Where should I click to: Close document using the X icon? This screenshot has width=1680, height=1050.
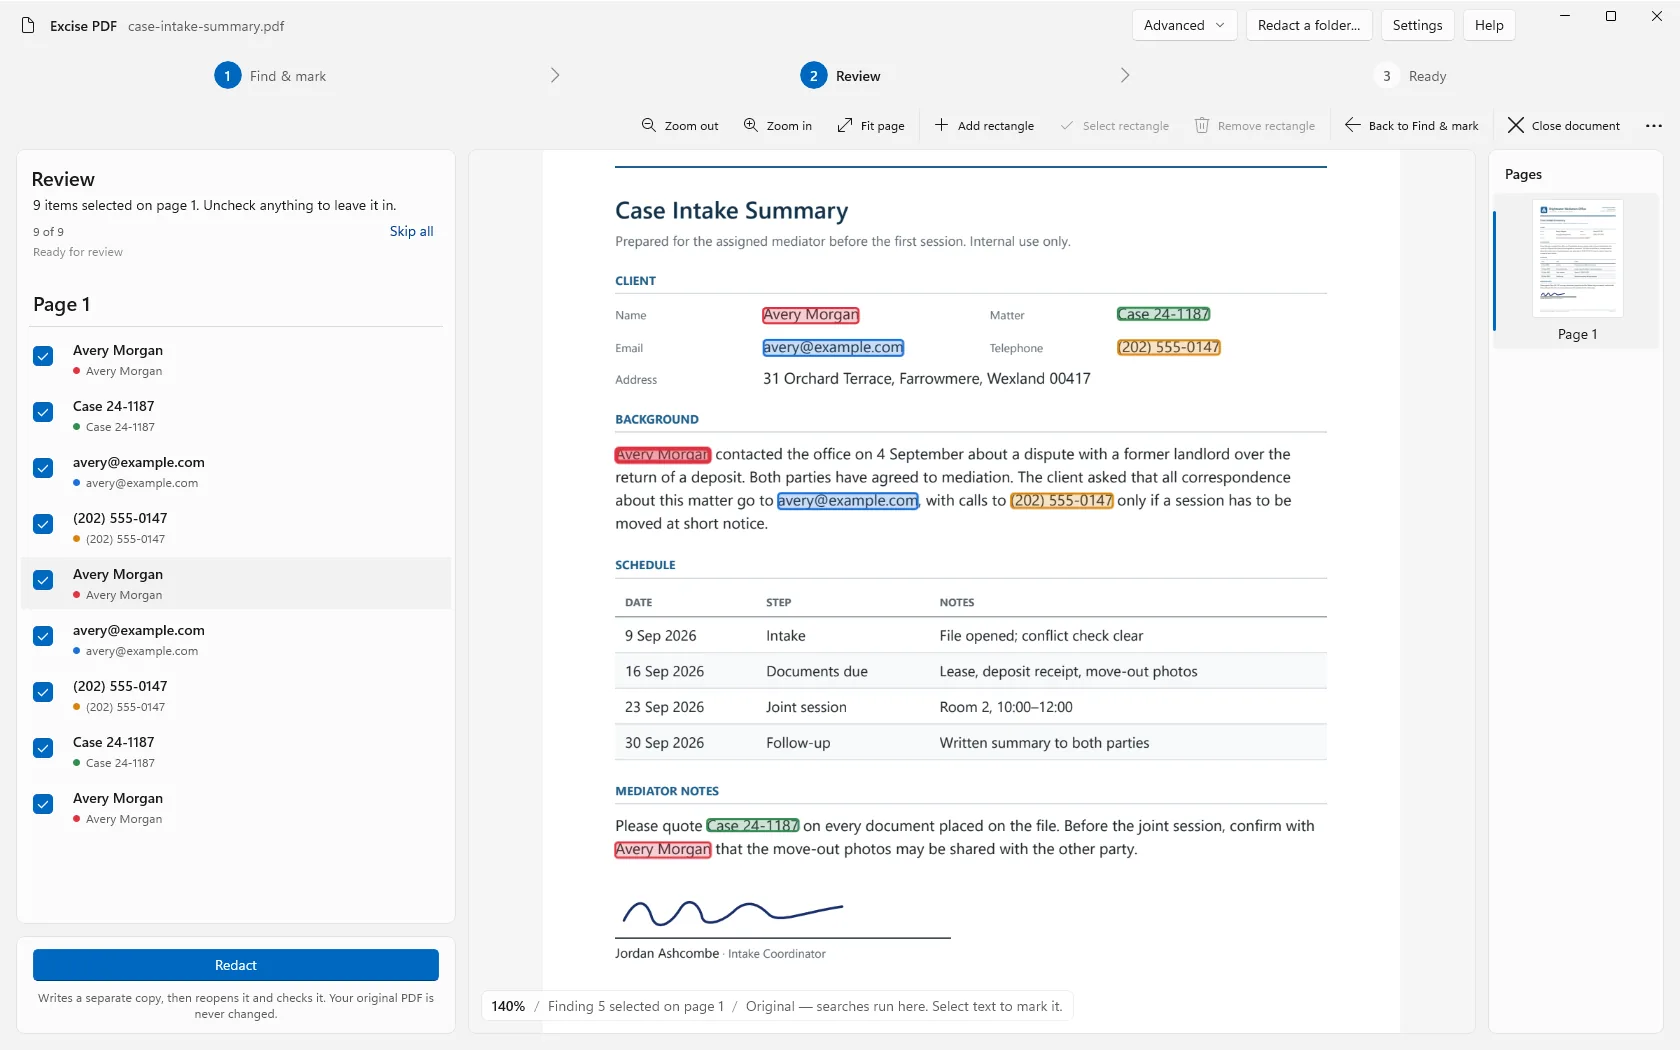tap(1516, 125)
